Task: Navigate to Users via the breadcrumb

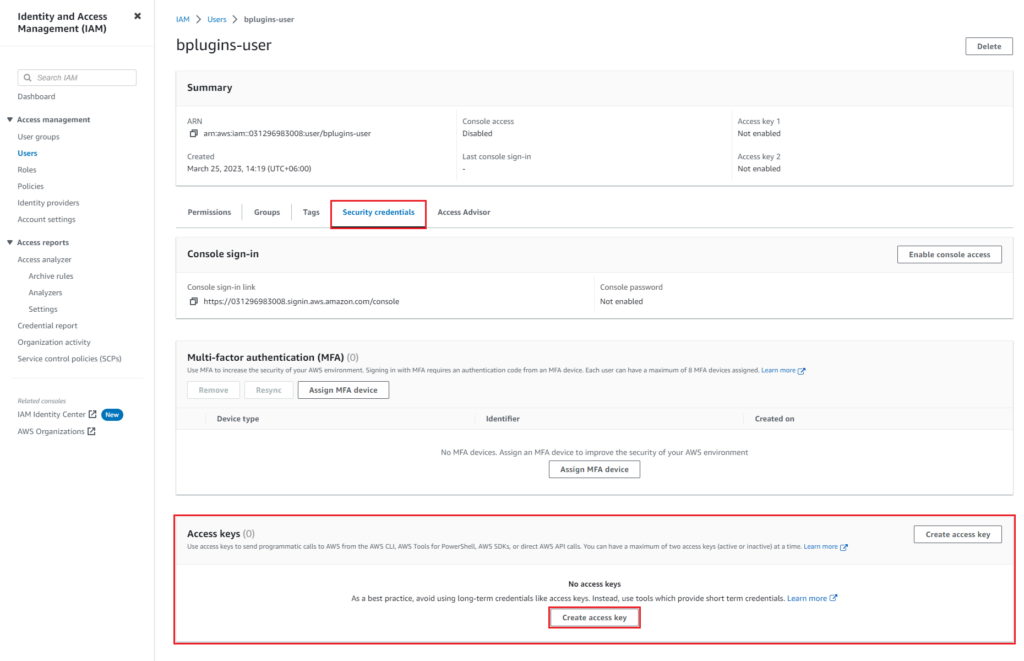Action: [217, 18]
